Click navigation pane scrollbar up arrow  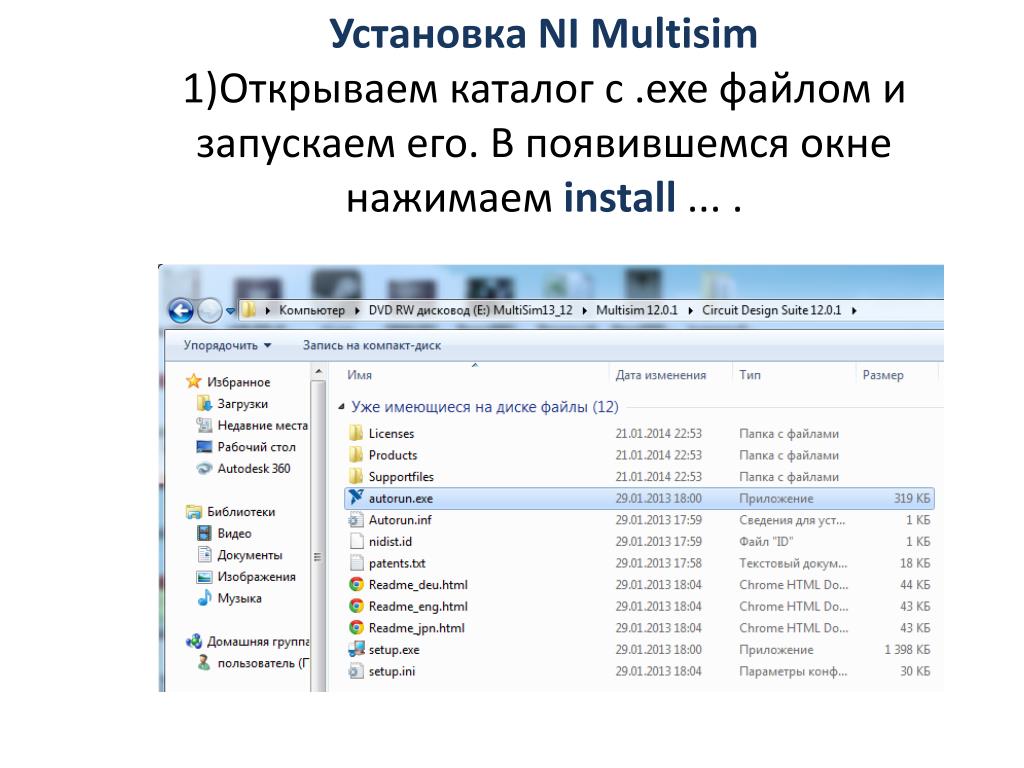pos(318,372)
